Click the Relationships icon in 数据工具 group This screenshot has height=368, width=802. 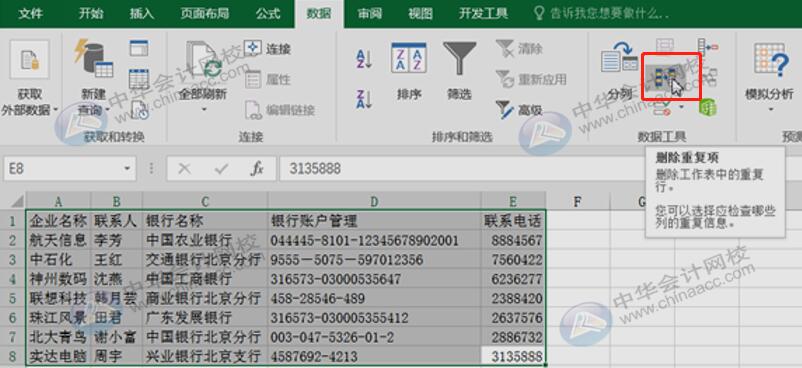(x=709, y=77)
